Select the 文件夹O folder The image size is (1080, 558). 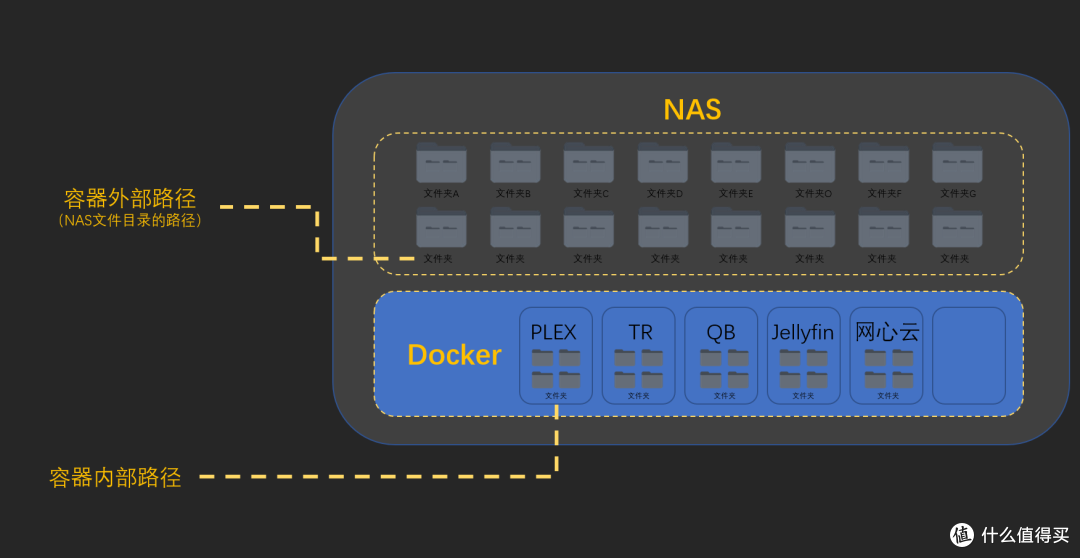[810, 163]
